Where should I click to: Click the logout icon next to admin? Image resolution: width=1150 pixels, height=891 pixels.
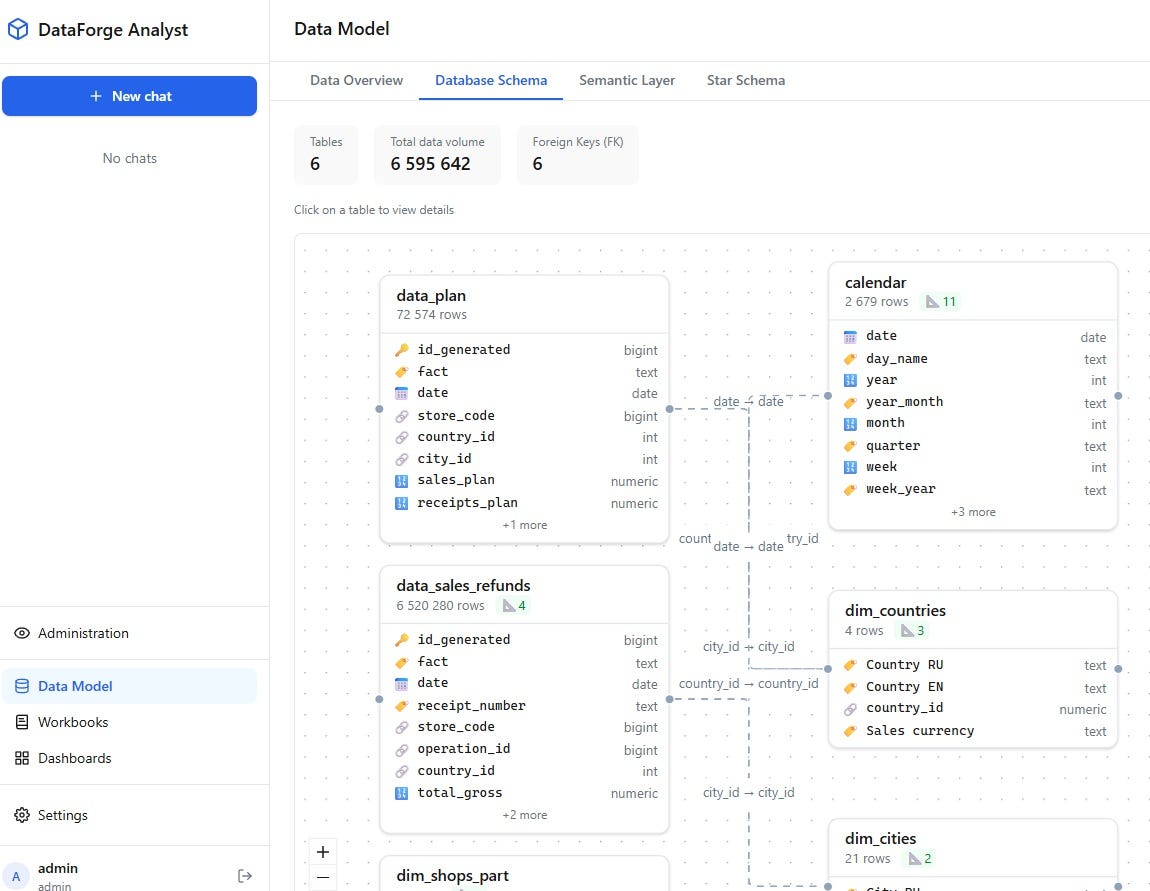pyautogui.click(x=245, y=876)
